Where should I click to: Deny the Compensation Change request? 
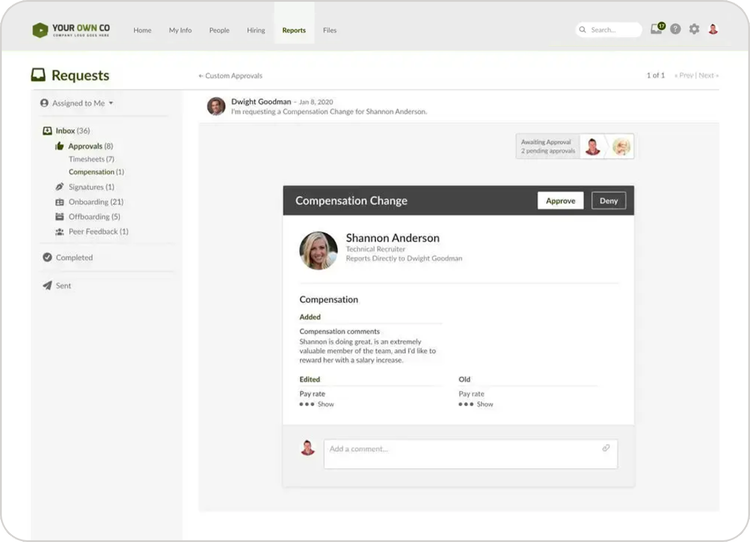click(x=608, y=201)
